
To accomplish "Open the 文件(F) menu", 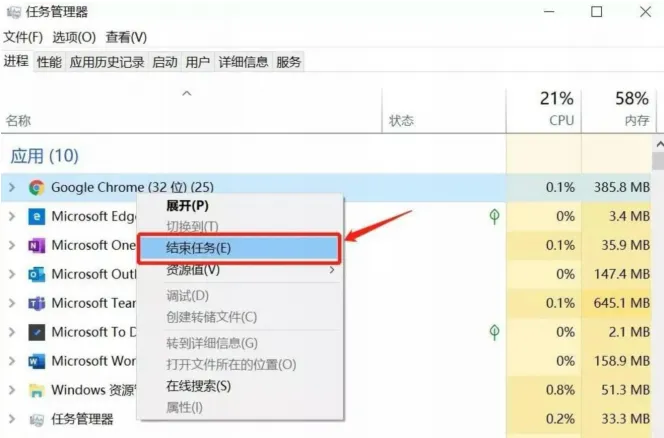I will click(x=23, y=37).
